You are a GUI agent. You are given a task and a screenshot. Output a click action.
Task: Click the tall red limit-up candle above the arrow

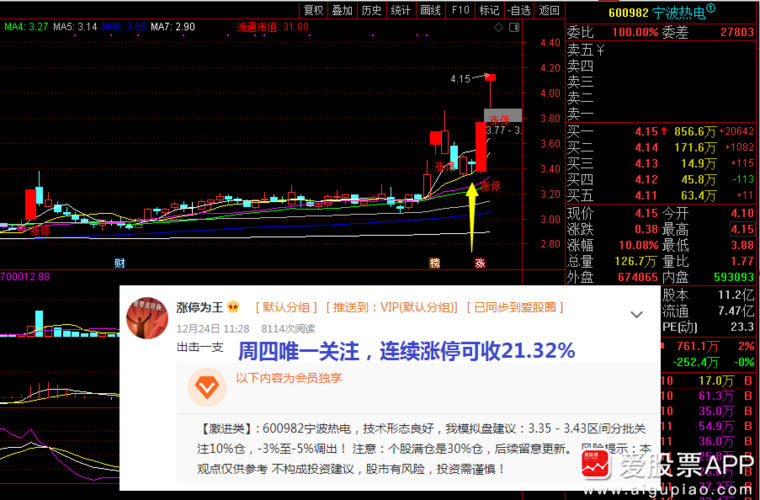[x=480, y=147]
